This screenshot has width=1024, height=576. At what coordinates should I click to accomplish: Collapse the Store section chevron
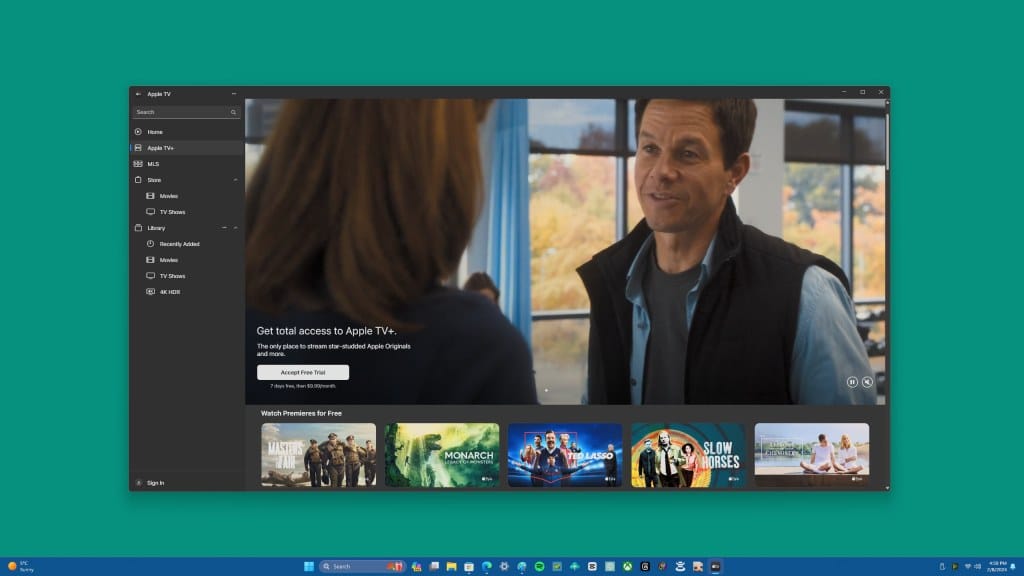click(236, 180)
